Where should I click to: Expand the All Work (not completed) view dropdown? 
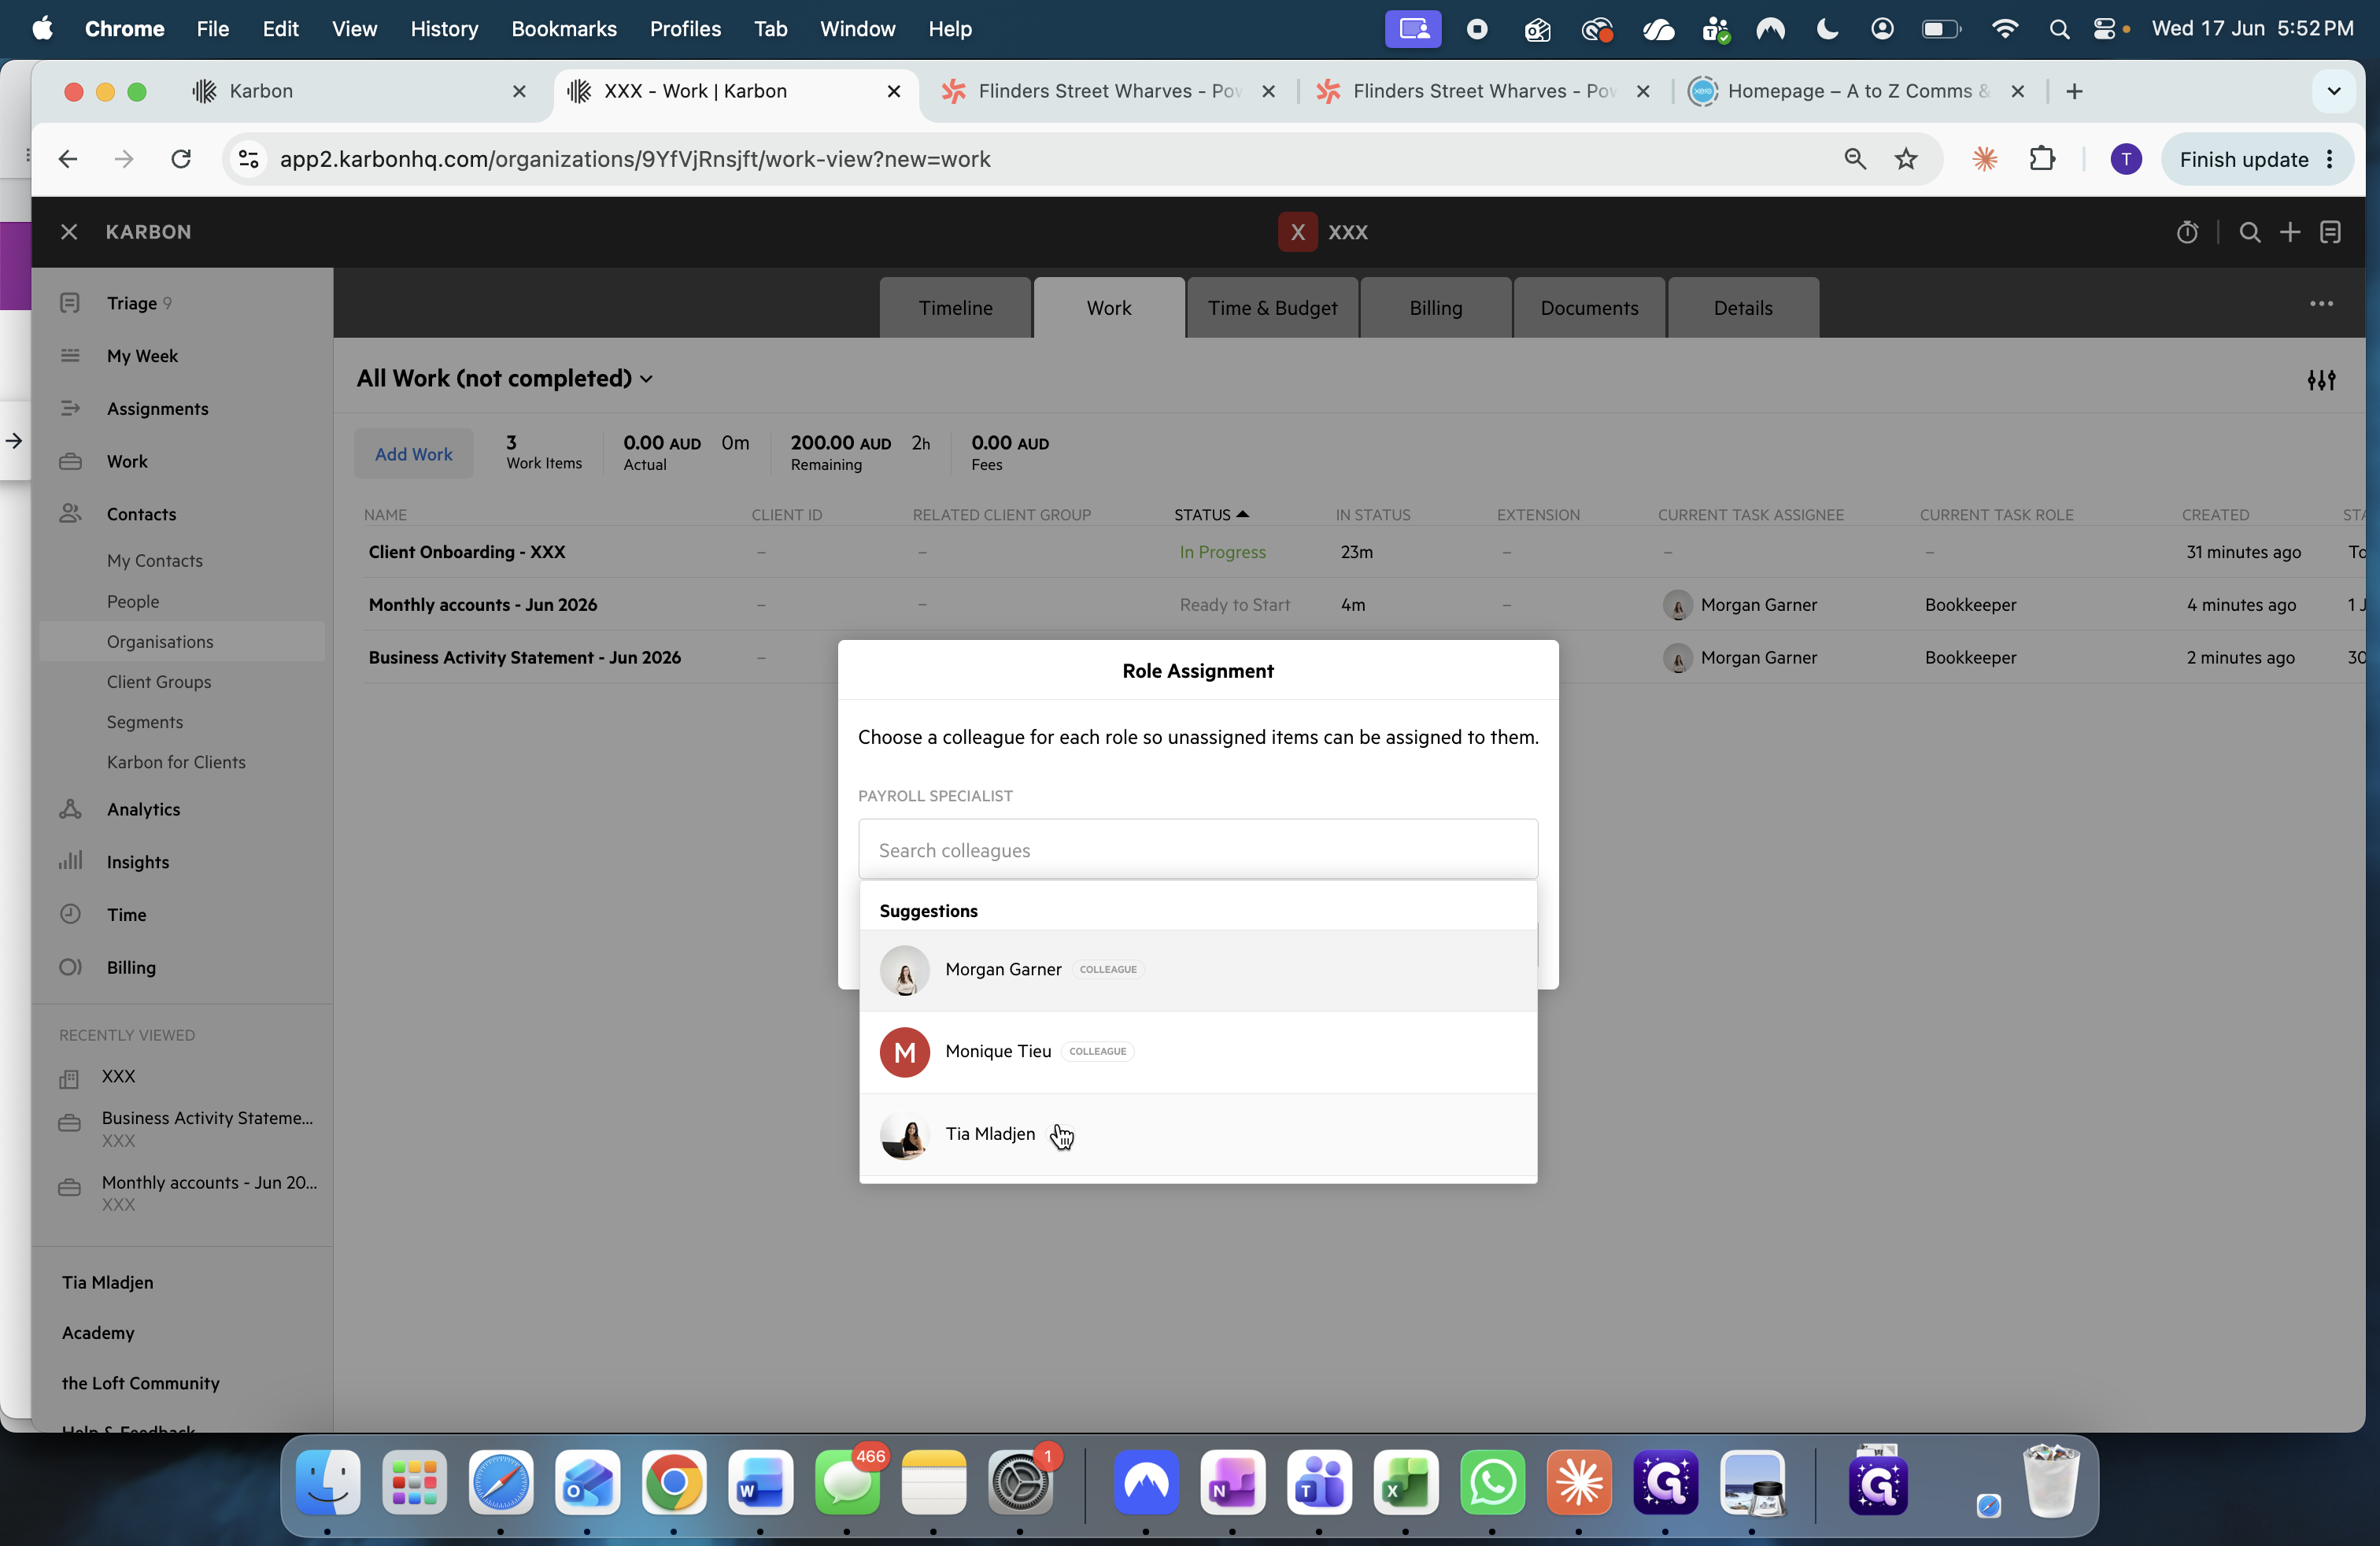click(x=505, y=379)
